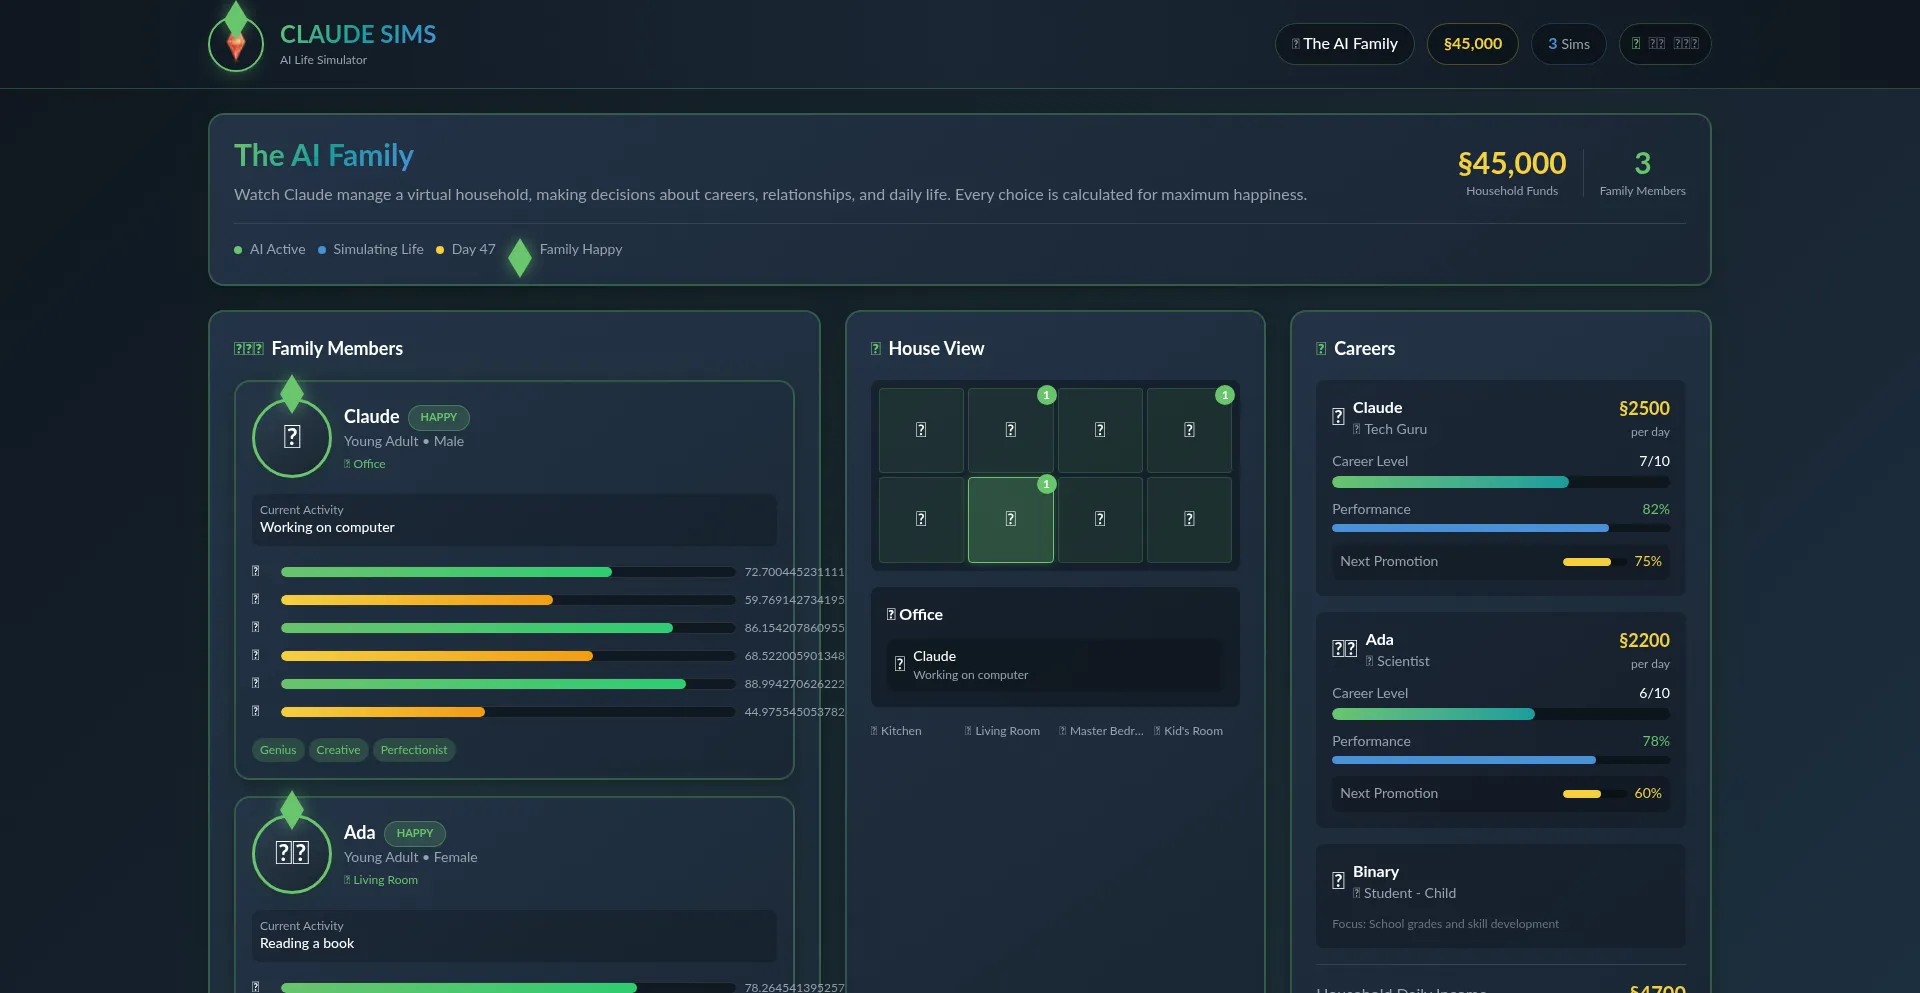Image resolution: width=1920 pixels, height=993 pixels.
Task: Select the Kid's Room legend item
Action: pos(1188,731)
